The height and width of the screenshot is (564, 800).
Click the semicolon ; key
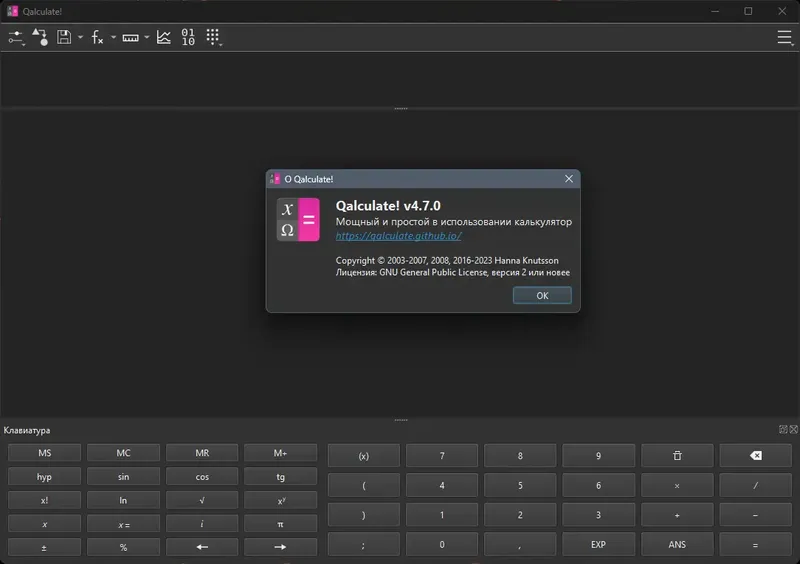click(364, 545)
